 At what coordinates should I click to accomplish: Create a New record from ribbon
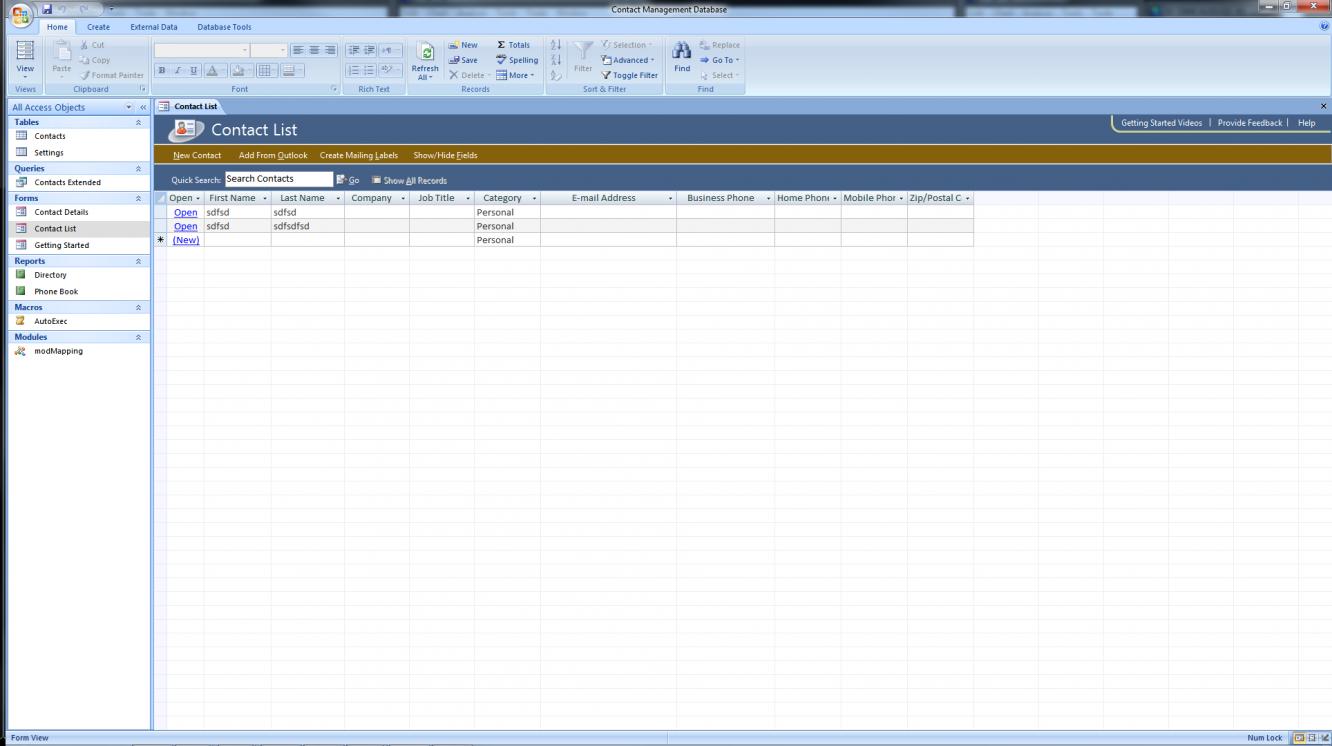464,45
